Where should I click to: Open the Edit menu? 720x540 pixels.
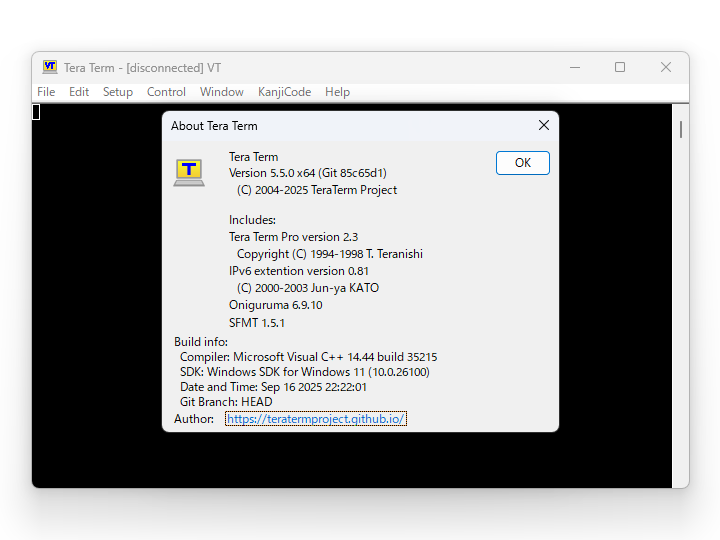click(79, 92)
